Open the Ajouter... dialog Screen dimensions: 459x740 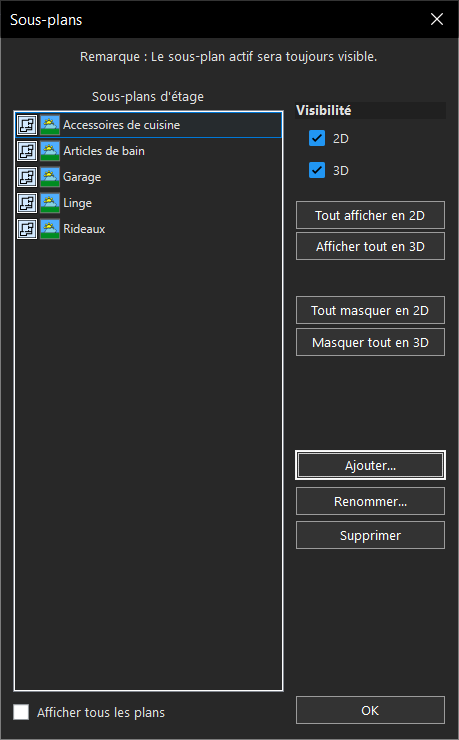pos(370,465)
